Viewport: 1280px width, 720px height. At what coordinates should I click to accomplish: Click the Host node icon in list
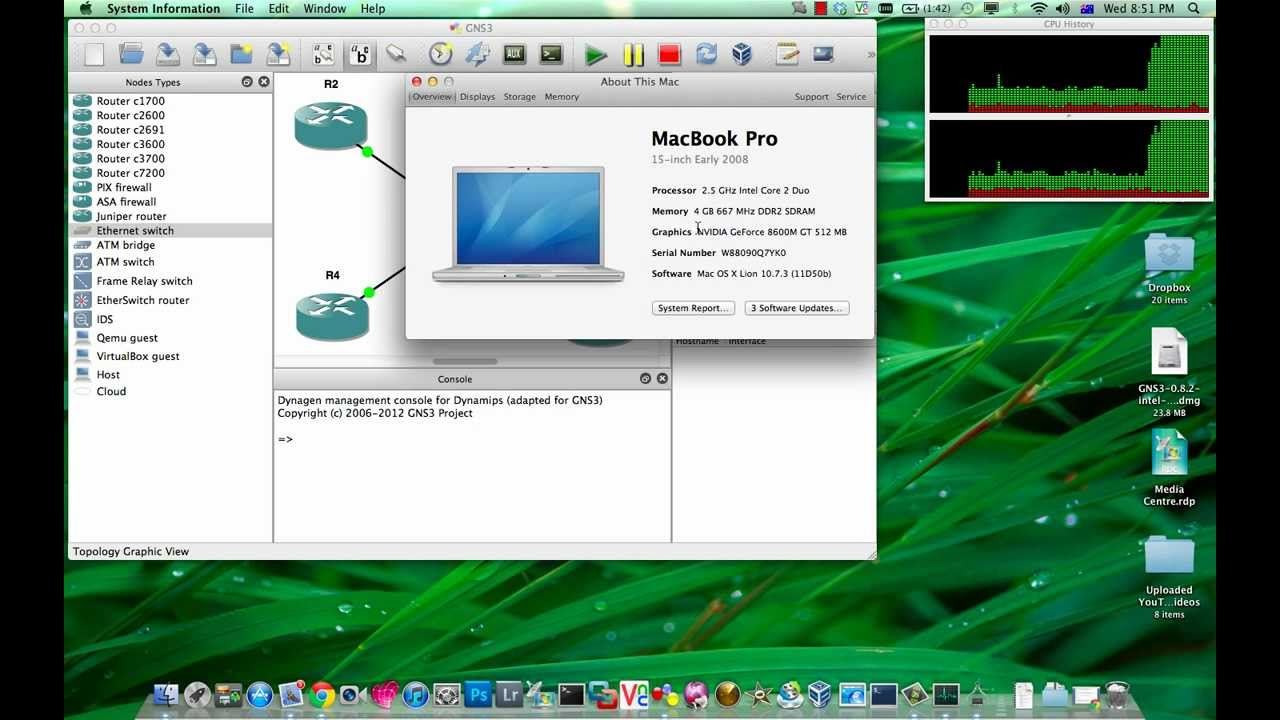pos(82,374)
